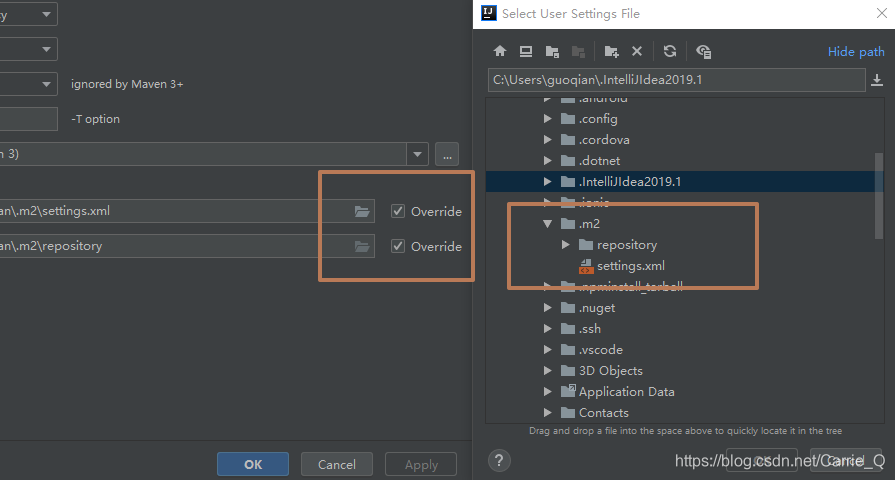Screen dimensions: 895x480
Task: Click the -T option thread count field
Action: [29, 119]
